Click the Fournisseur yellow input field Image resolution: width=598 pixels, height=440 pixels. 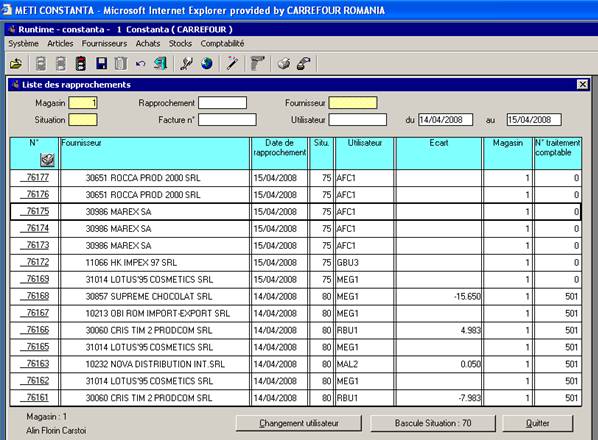pos(353,103)
